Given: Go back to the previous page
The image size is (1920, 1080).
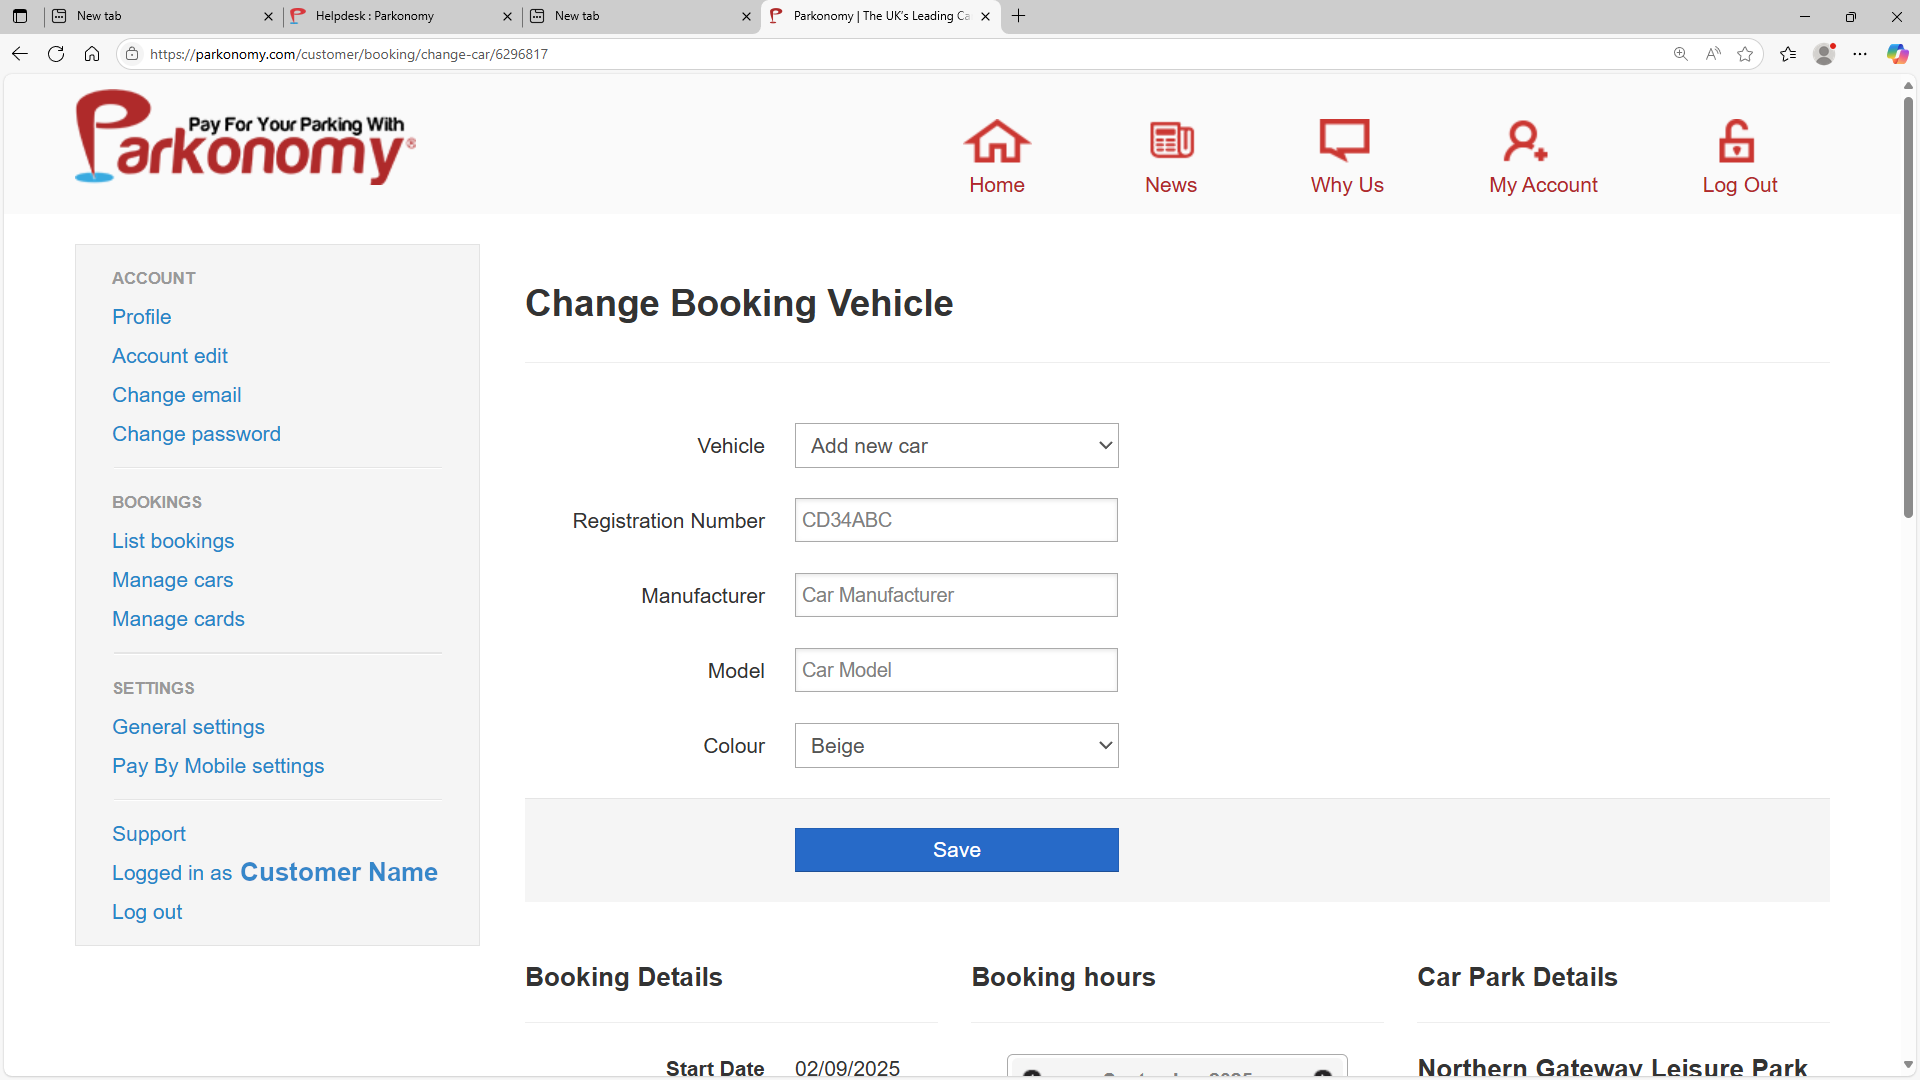Looking at the screenshot, I should click(20, 54).
